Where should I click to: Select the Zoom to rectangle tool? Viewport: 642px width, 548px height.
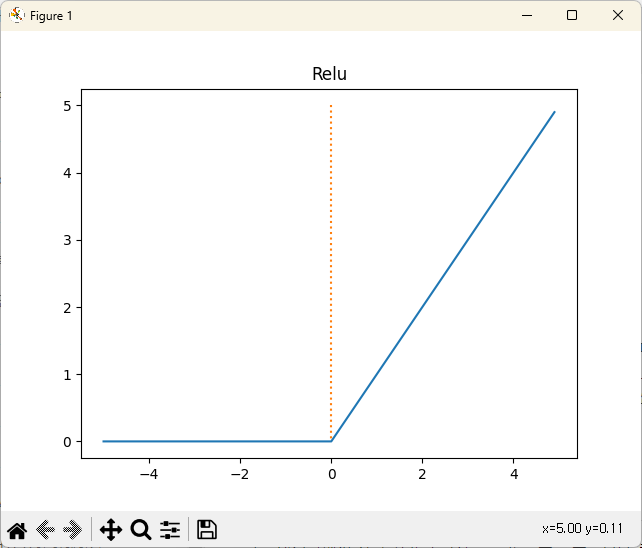[141, 530]
